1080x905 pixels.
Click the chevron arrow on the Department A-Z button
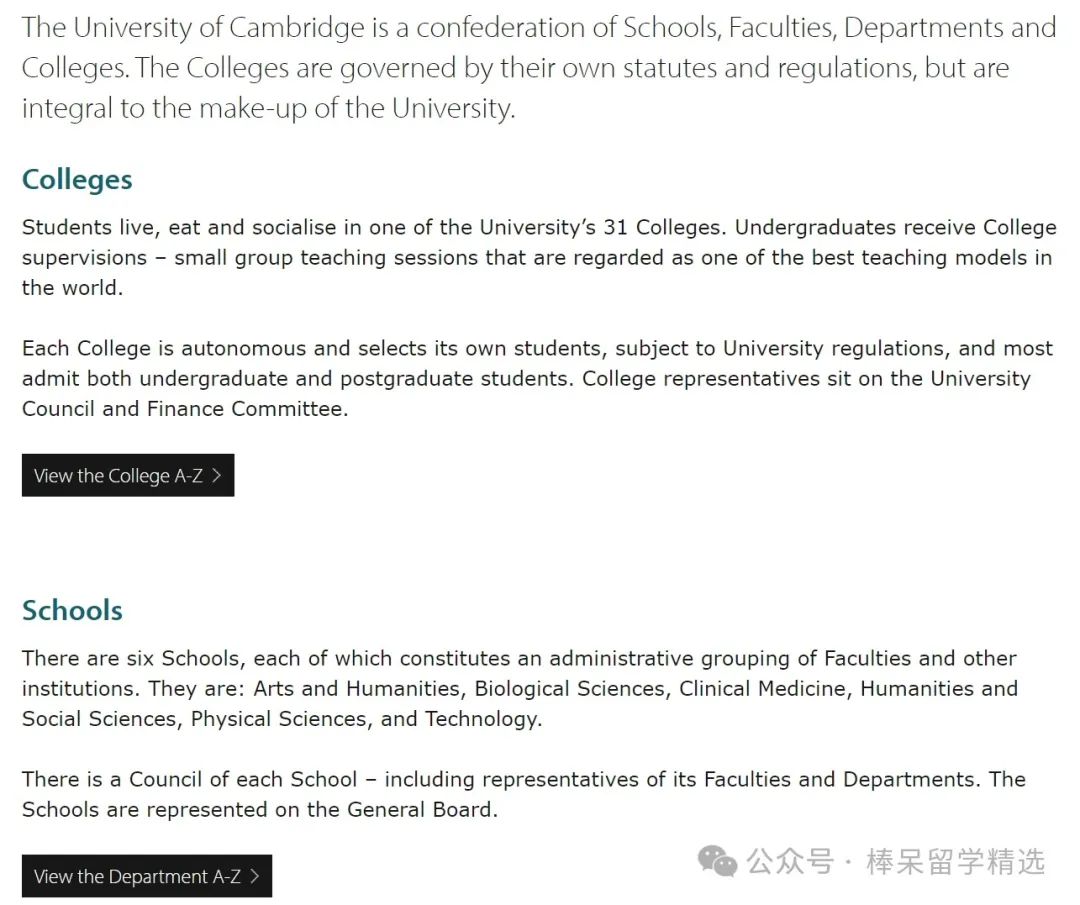pos(256,876)
